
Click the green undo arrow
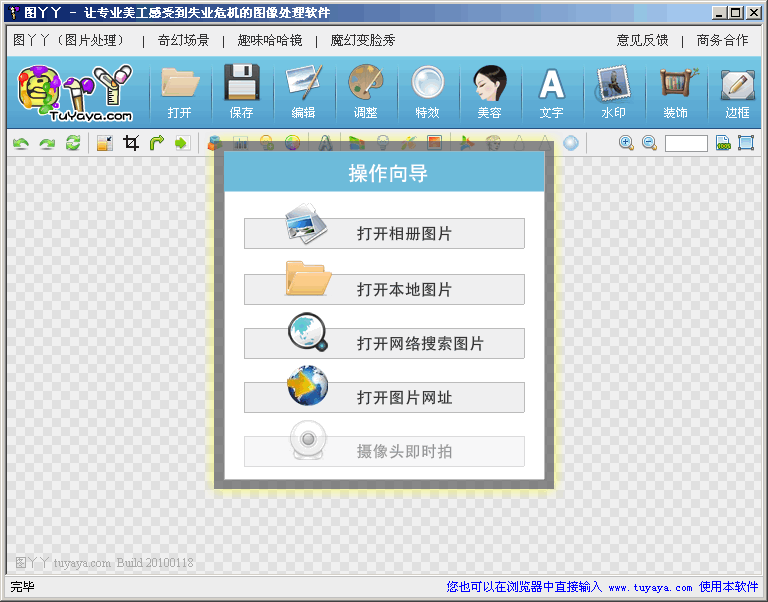21,143
